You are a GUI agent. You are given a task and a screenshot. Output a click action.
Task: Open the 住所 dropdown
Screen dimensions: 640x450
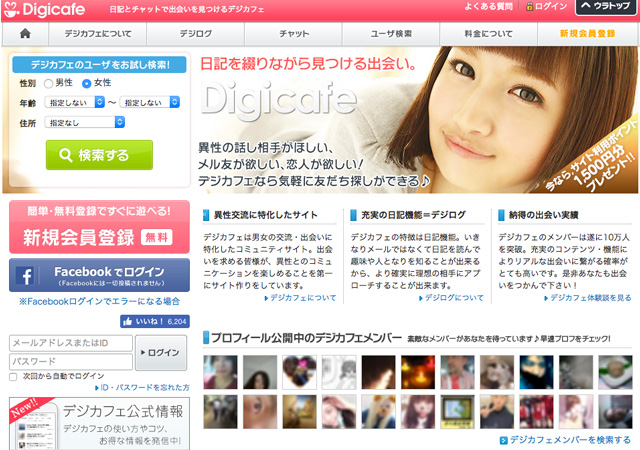pyautogui.click(x=84, y=122)
